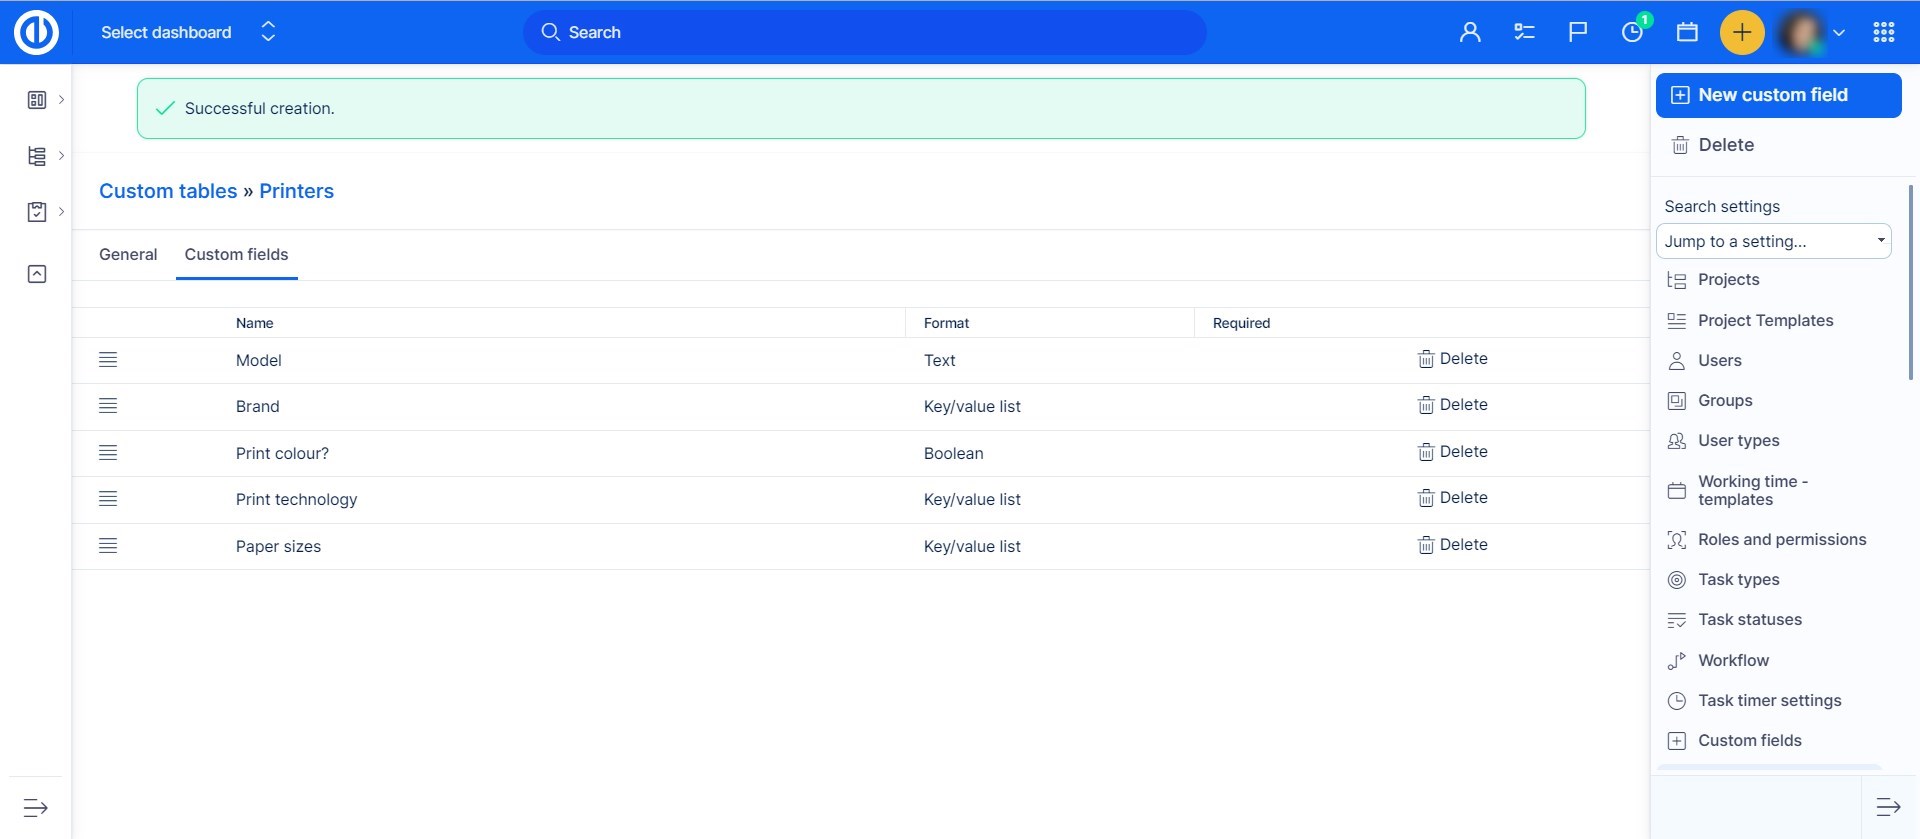Open the time tracker clock icon

click(1632, 32)
